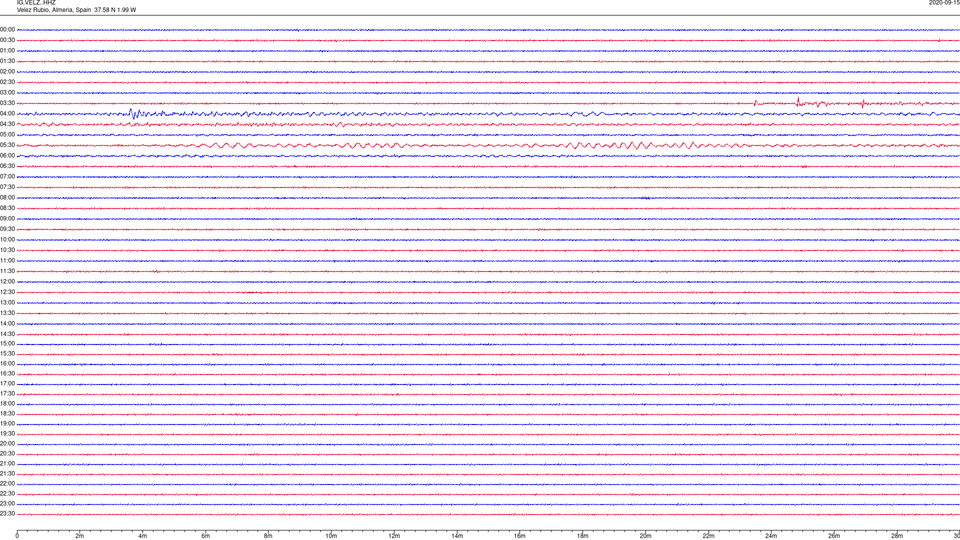Select the 00:30 trace time label
Viewport: 960px width, 540px height.
point(7,40)
